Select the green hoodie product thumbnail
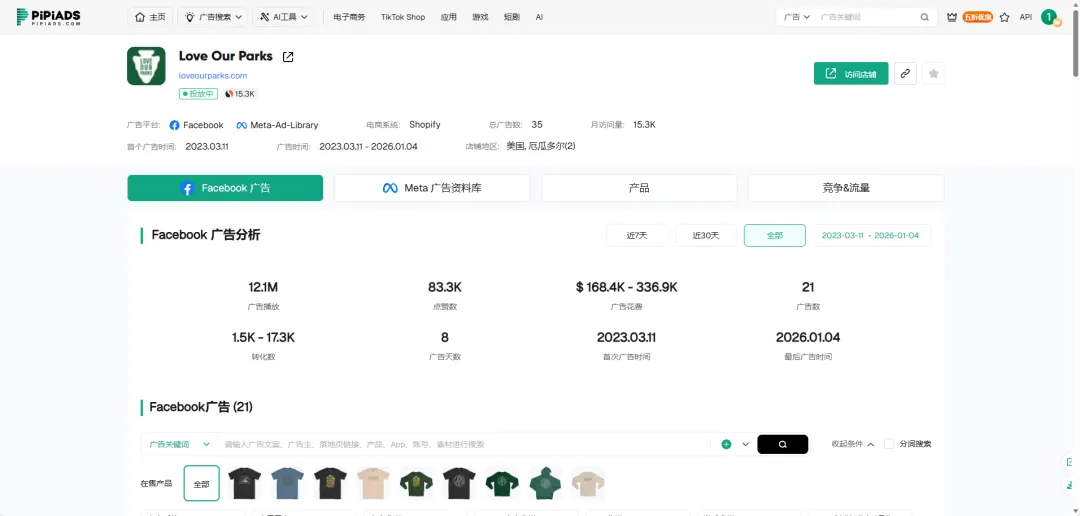1080x516 pixels. [545, 483]
